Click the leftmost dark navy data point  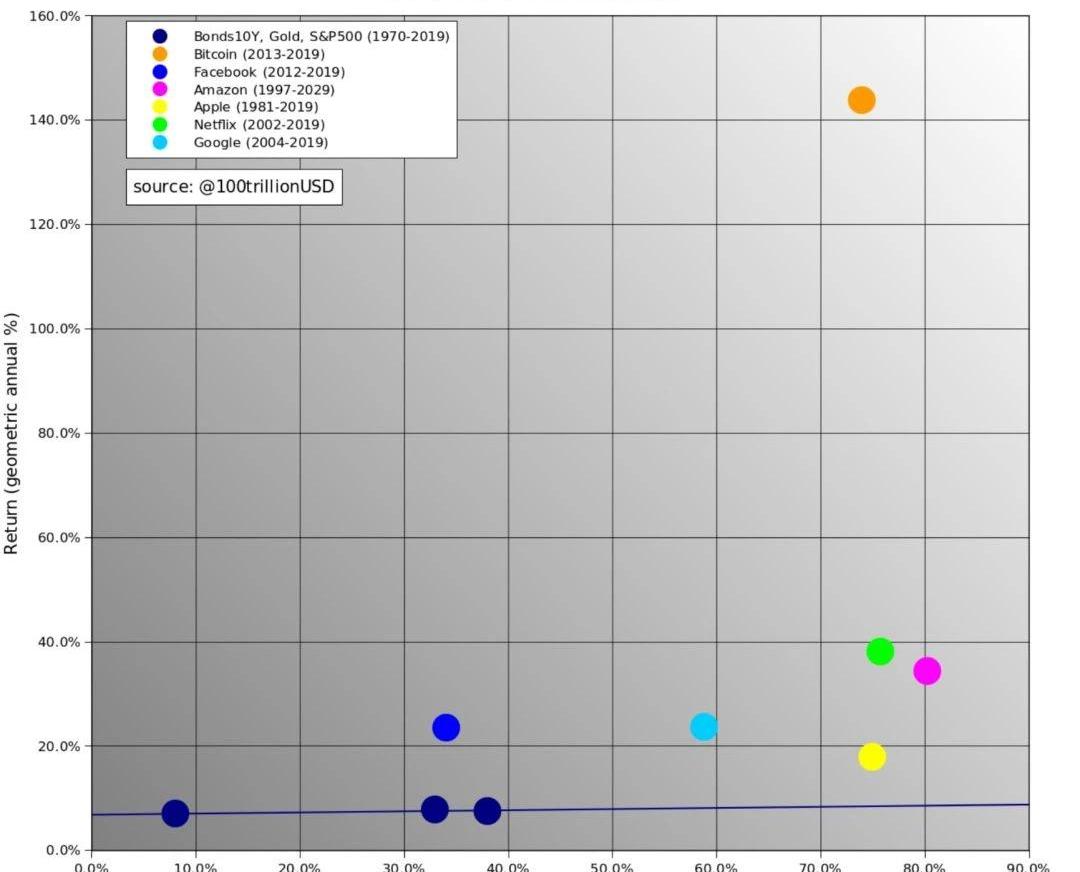point(175,814)
